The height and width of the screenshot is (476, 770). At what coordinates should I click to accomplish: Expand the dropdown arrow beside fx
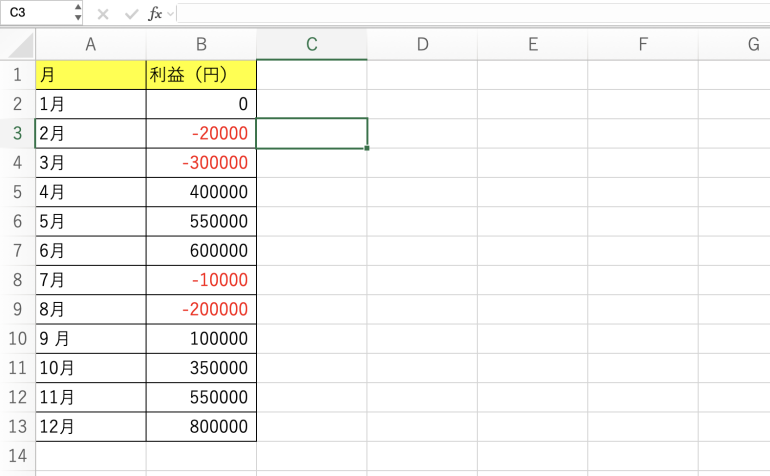(x=170, y=14)
